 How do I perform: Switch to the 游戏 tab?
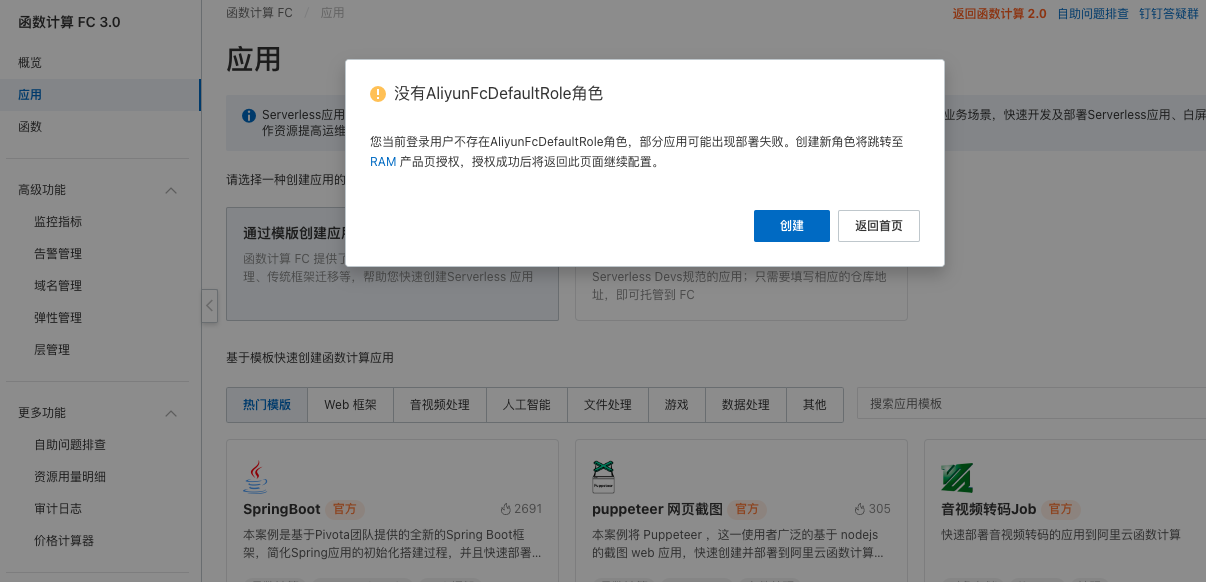pyautogui.click(x=676, y=405)
